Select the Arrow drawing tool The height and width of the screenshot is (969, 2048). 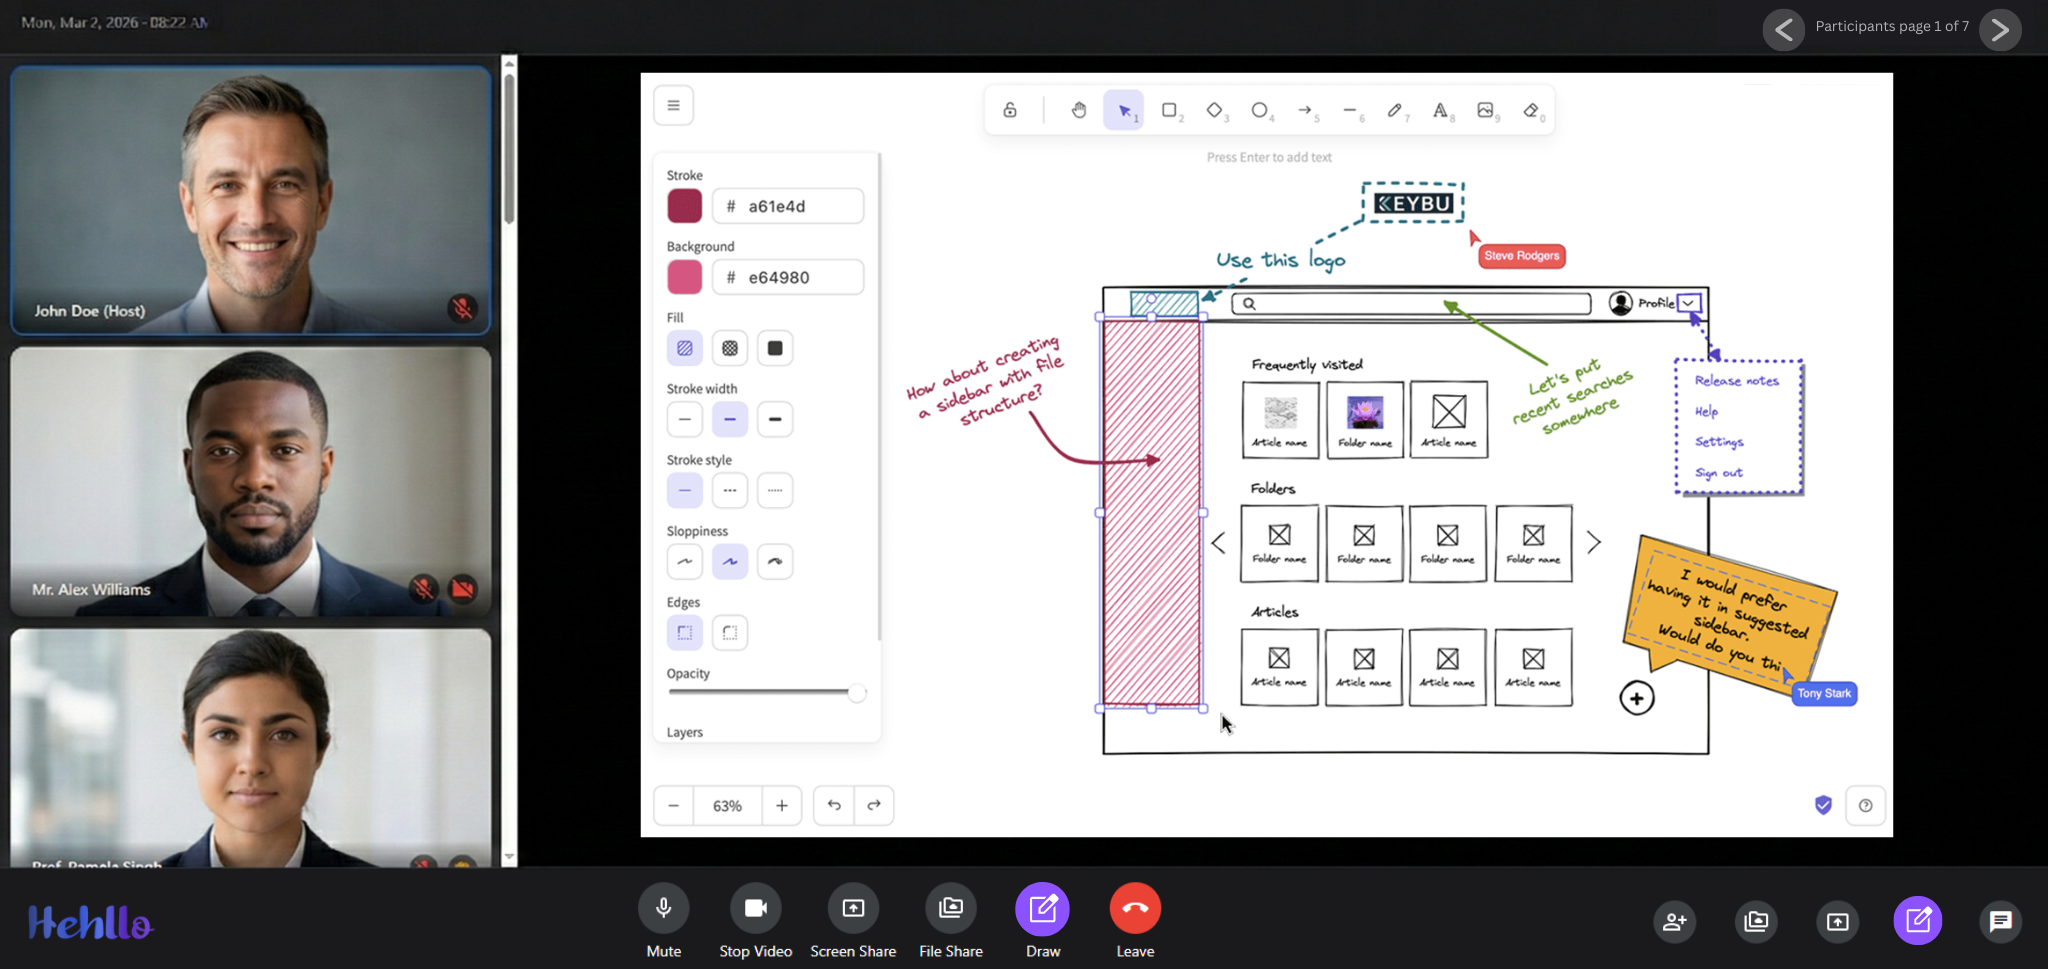click(x=1305, y=110)
